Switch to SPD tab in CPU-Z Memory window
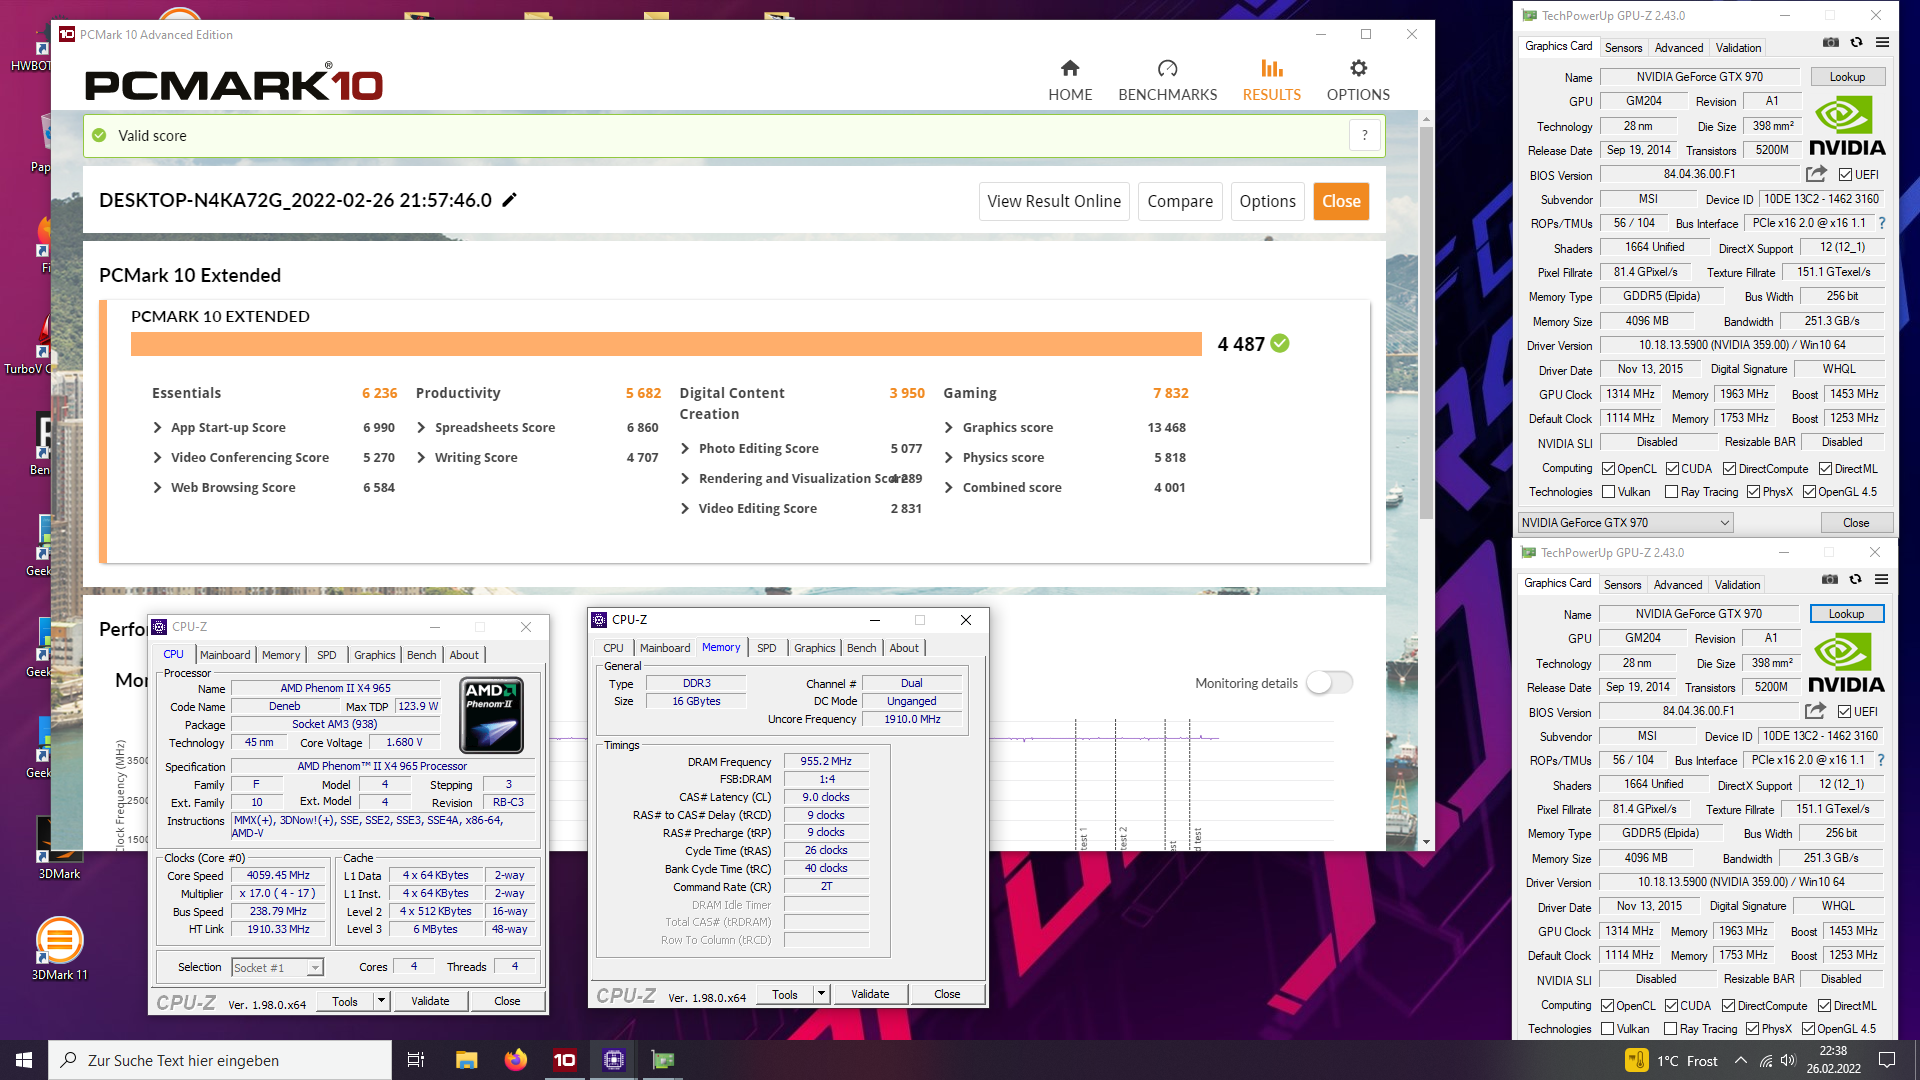Viewport: 1920px width, 1080px height. (766, 648)
